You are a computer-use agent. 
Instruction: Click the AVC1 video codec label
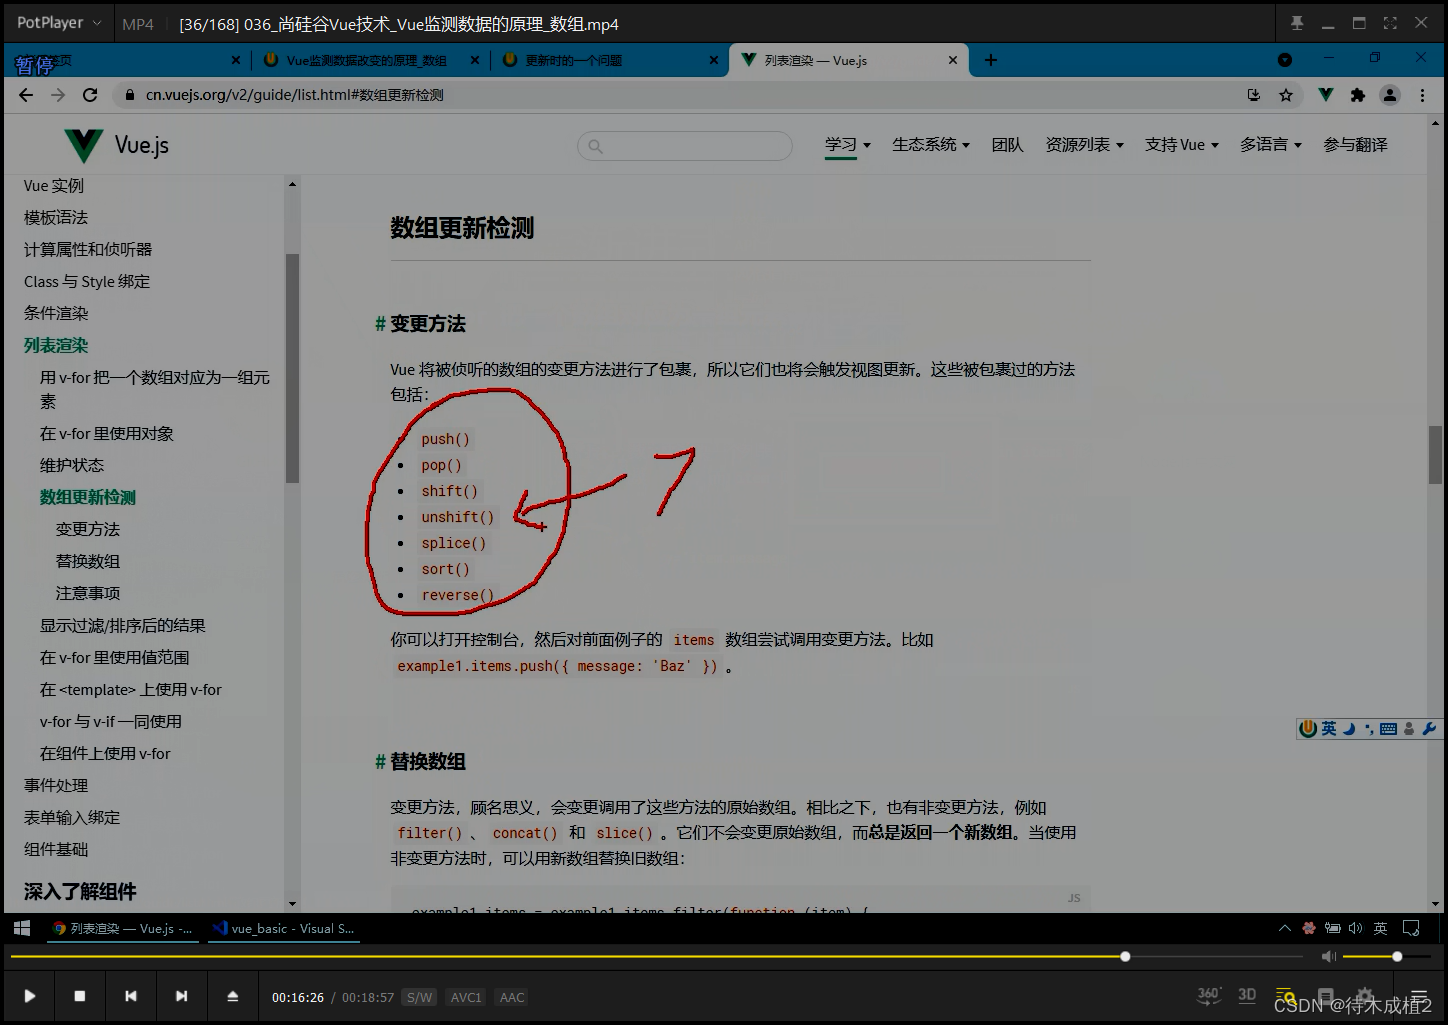pos(466,997)
